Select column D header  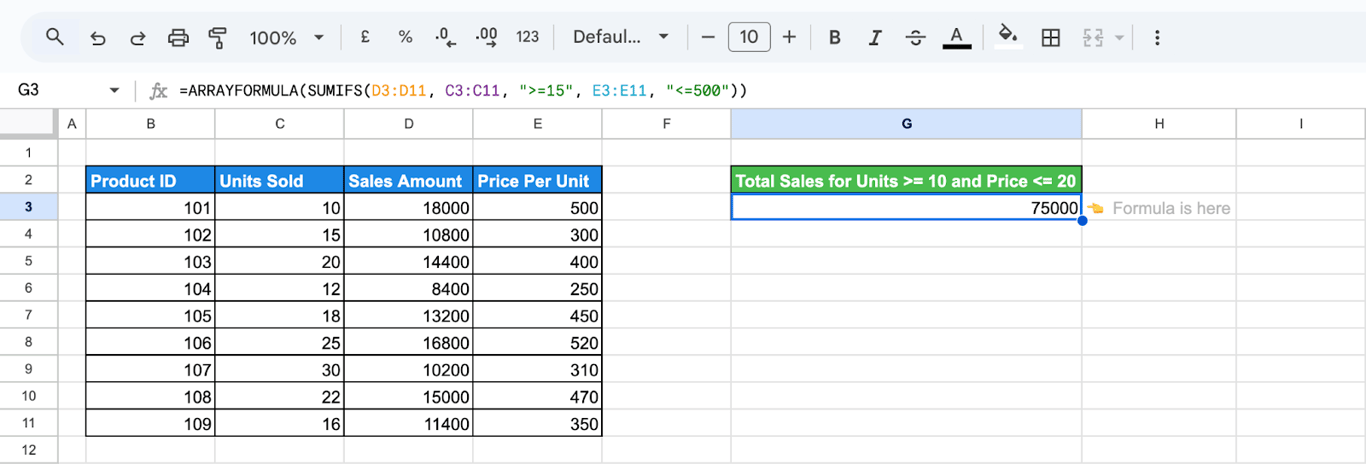[x=408, y=124]
